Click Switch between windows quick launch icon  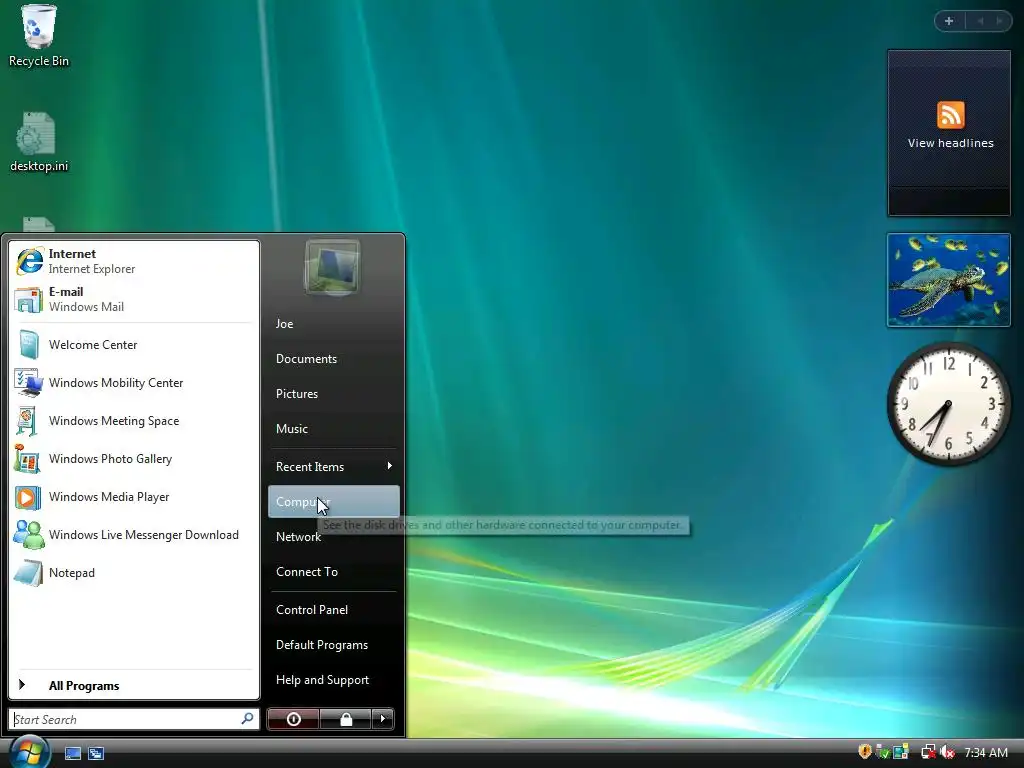[96, 753]
